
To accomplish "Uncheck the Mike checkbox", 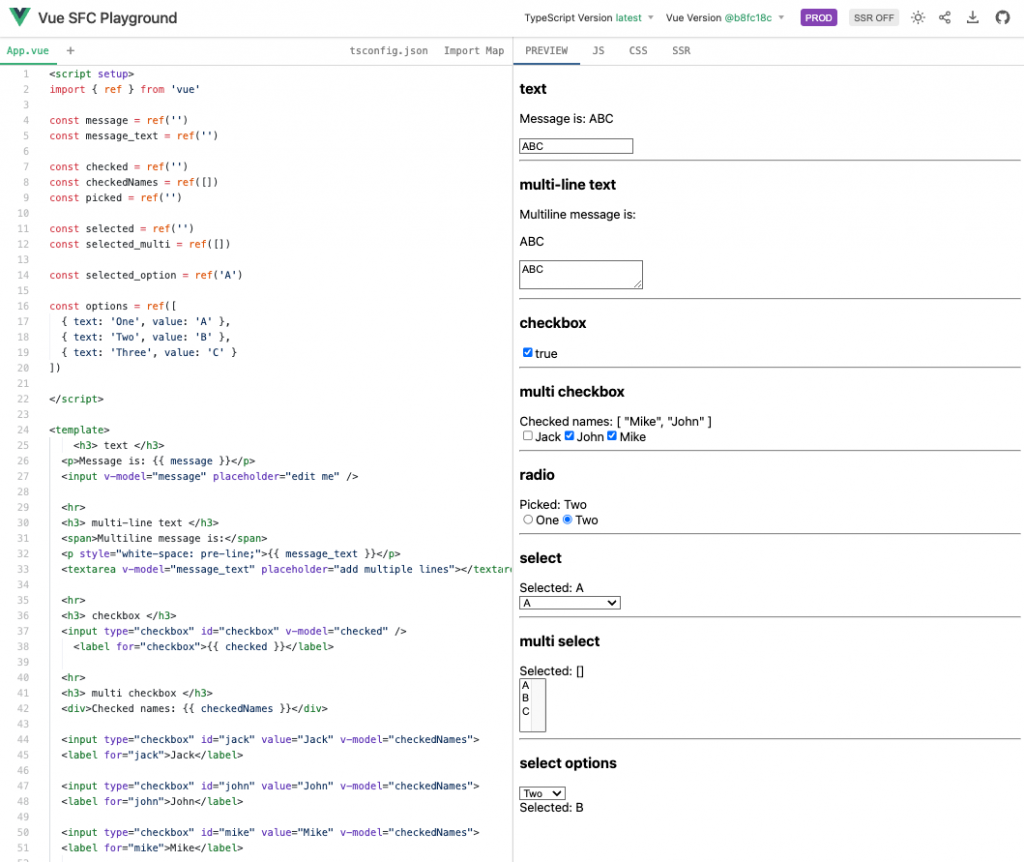I will click(612, 436).
